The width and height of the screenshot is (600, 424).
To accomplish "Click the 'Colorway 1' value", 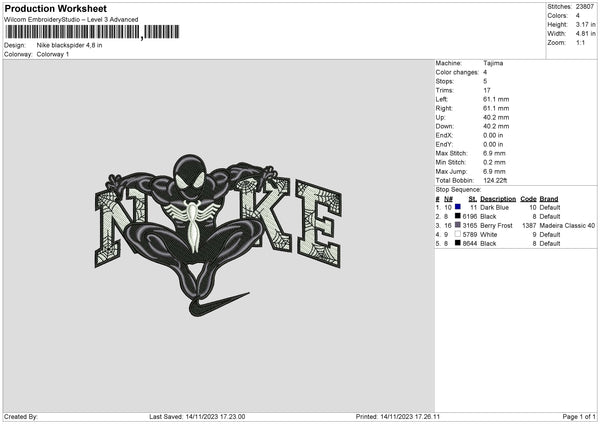I will [x=53, y=54].
